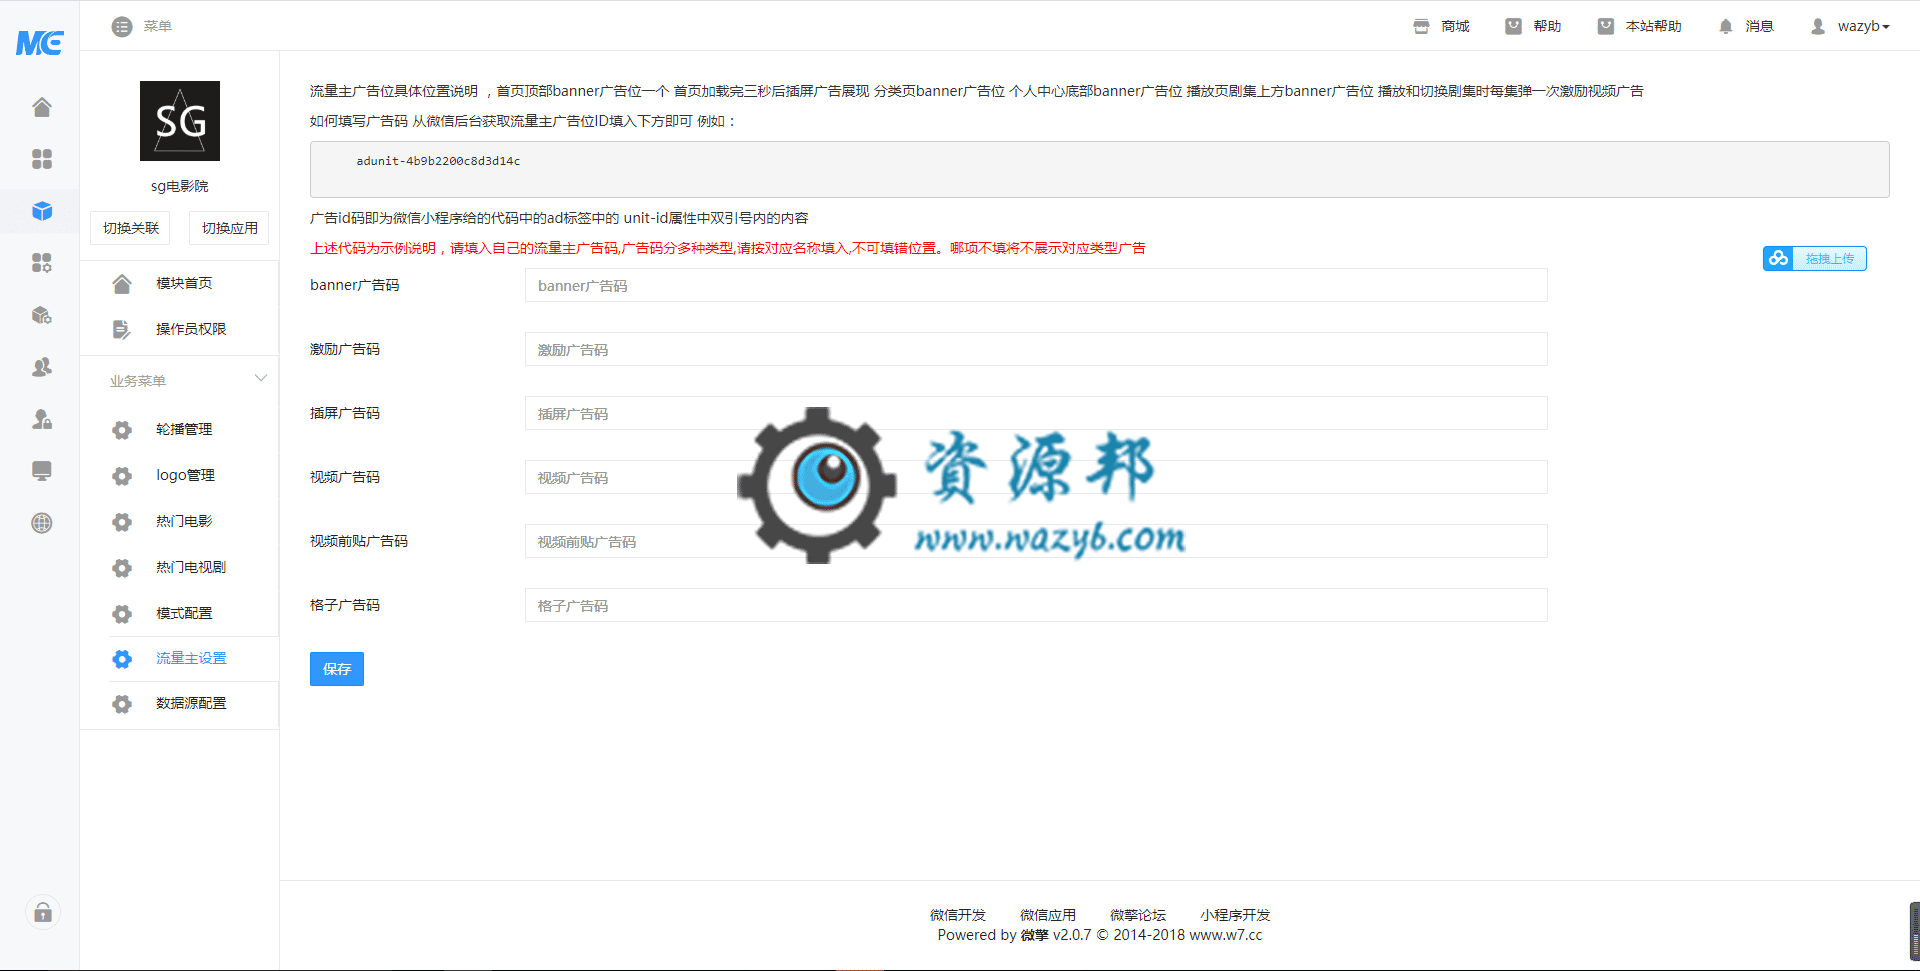The image size is (1920, 971).
Task: Click the house icon beside 模块首页
Action: click(122, 284)
